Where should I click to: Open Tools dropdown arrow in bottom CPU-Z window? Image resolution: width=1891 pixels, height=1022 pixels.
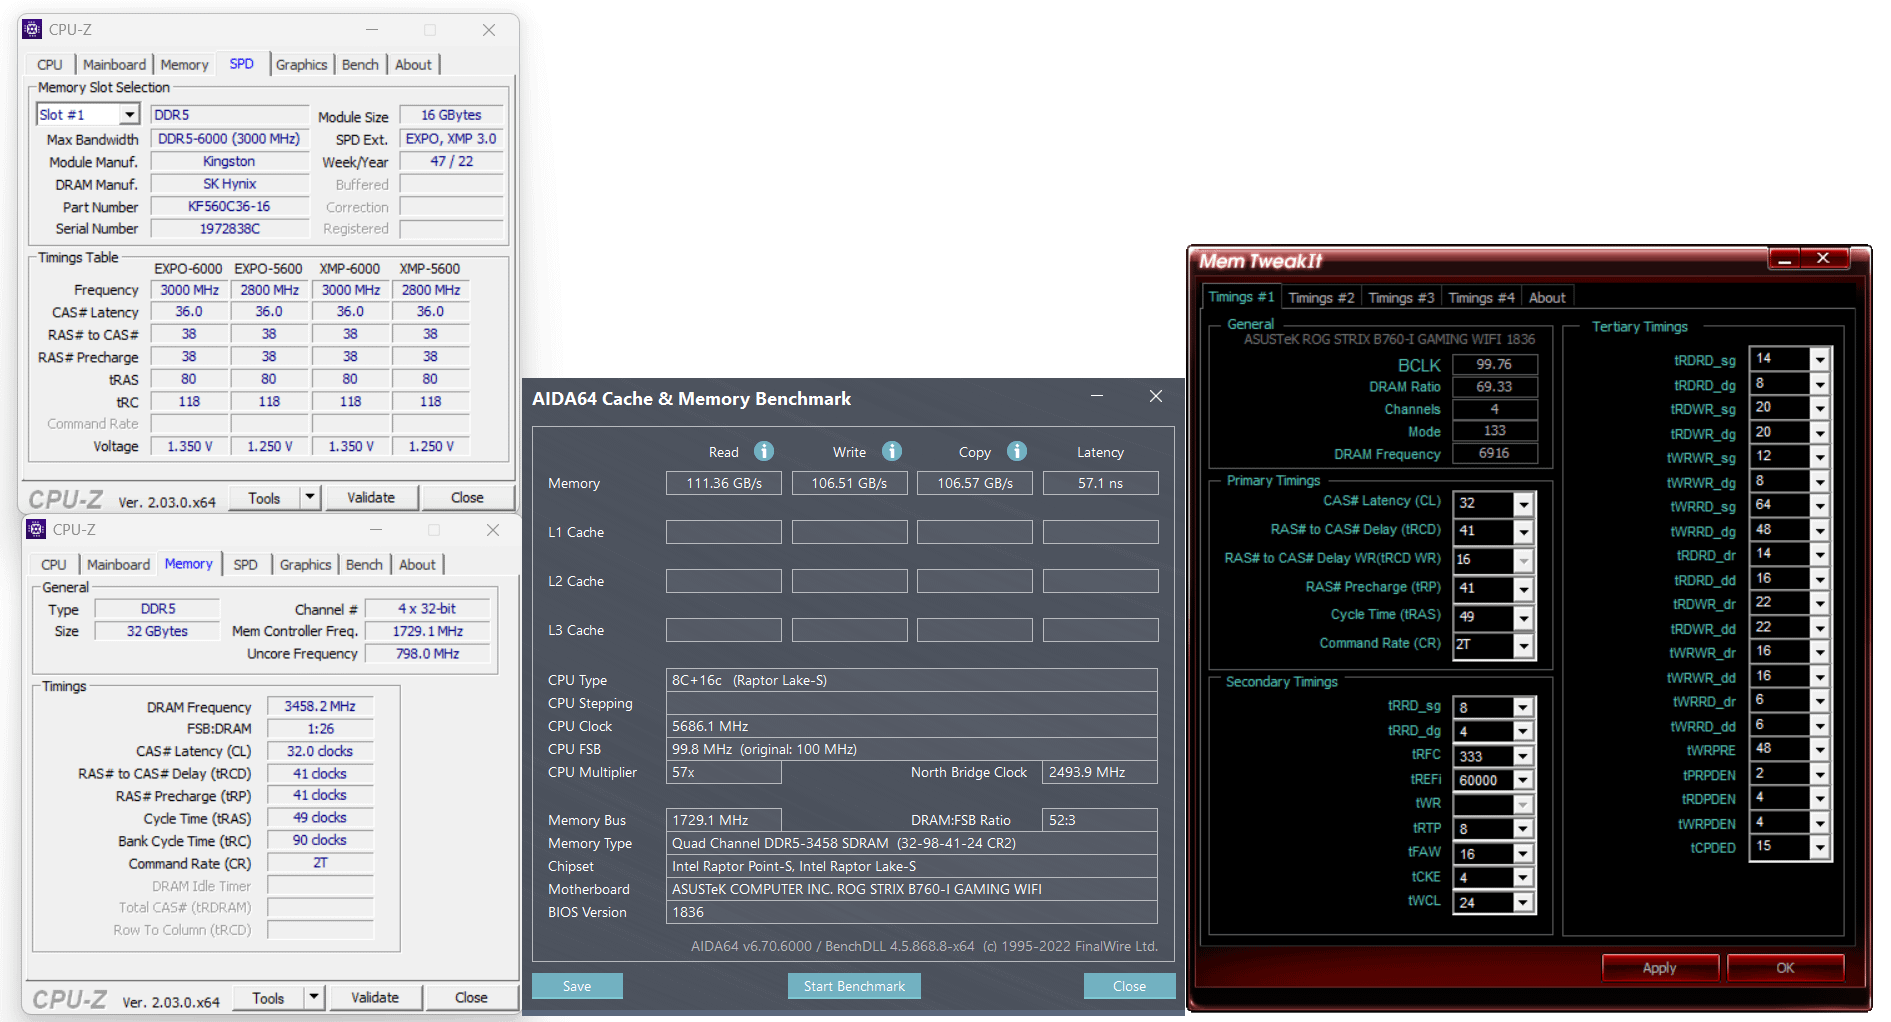pyautogui.click(x=314, y=997)
